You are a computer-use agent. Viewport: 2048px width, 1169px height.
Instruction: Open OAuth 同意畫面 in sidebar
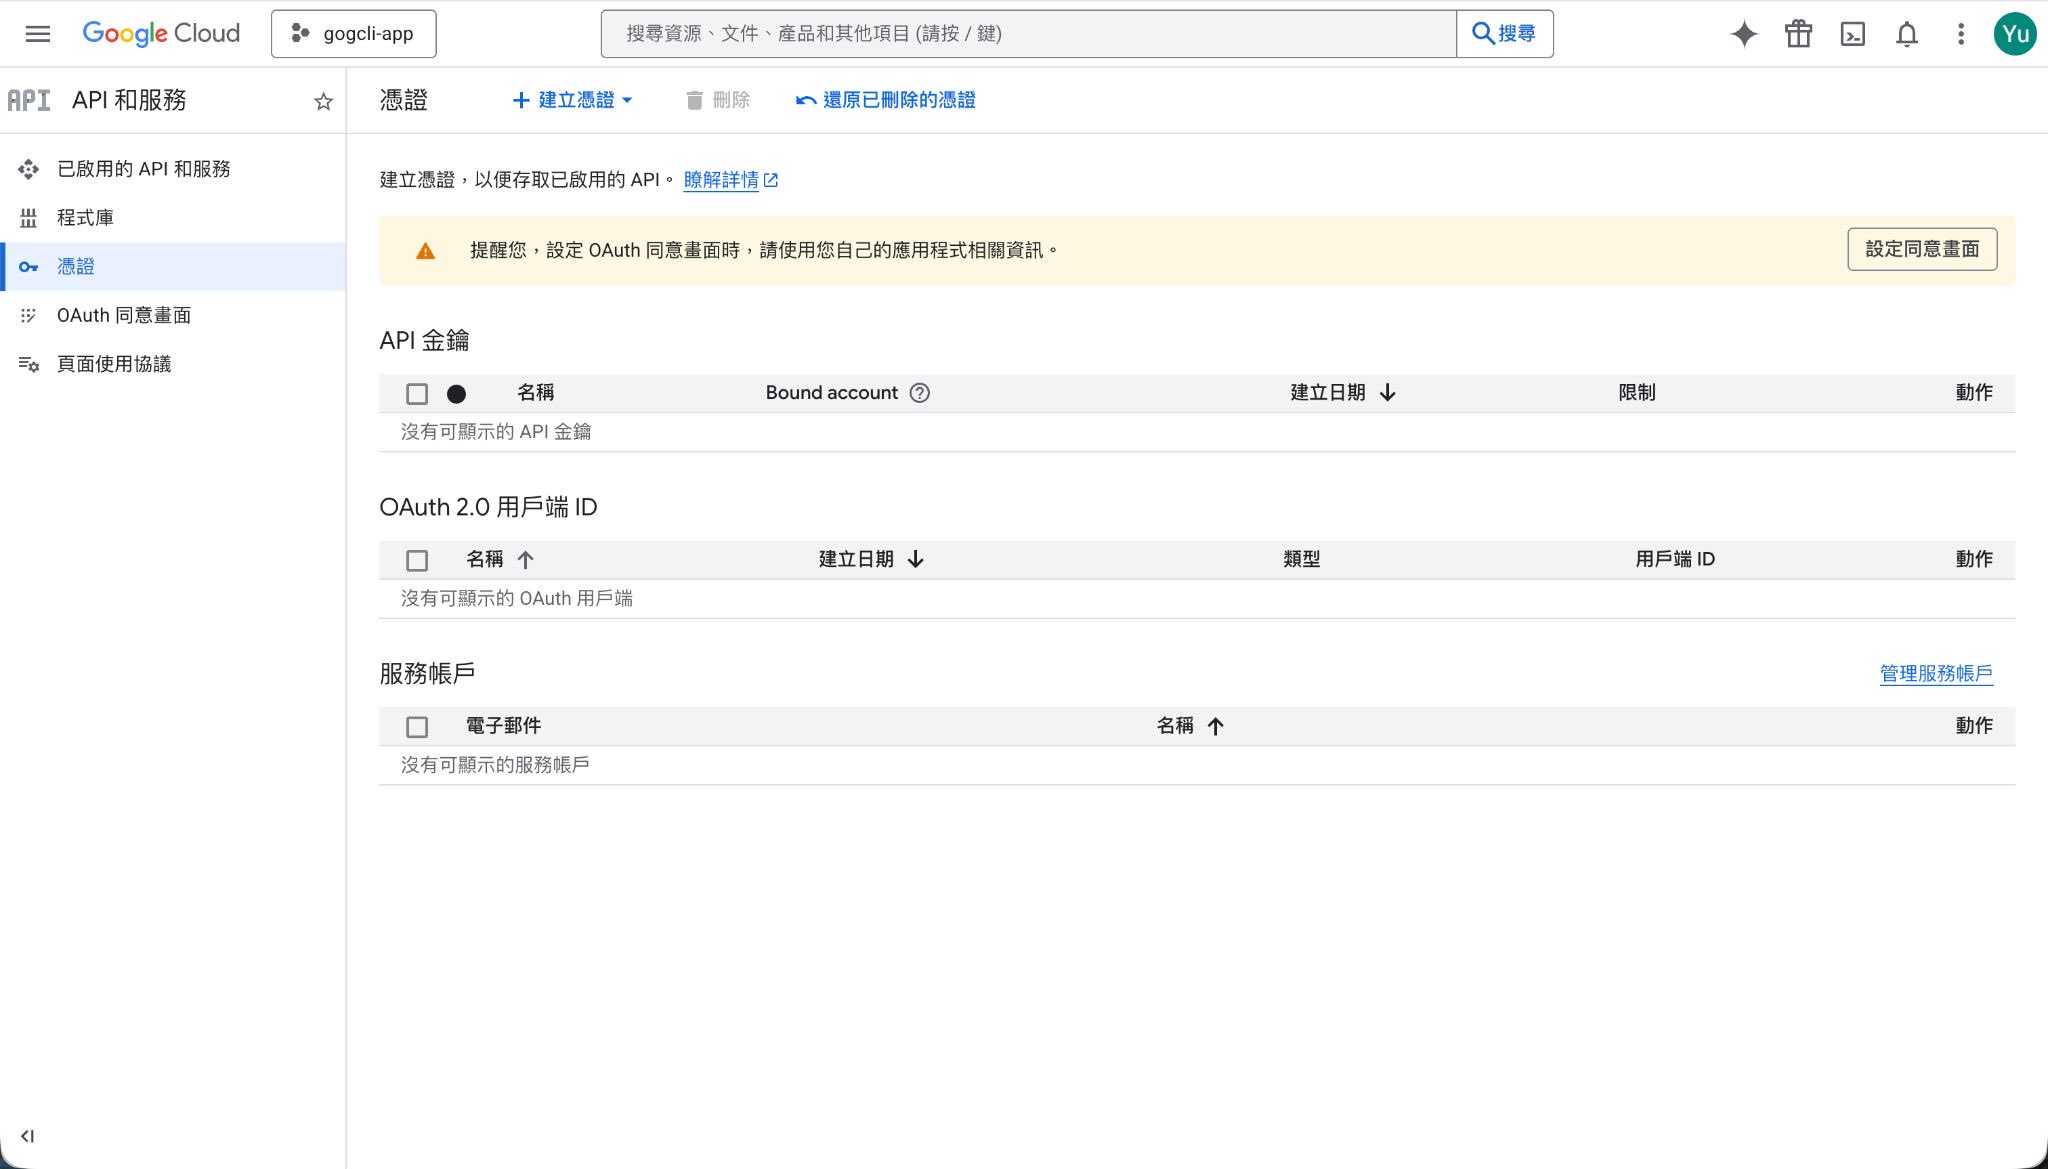click(x=123, y=315)
